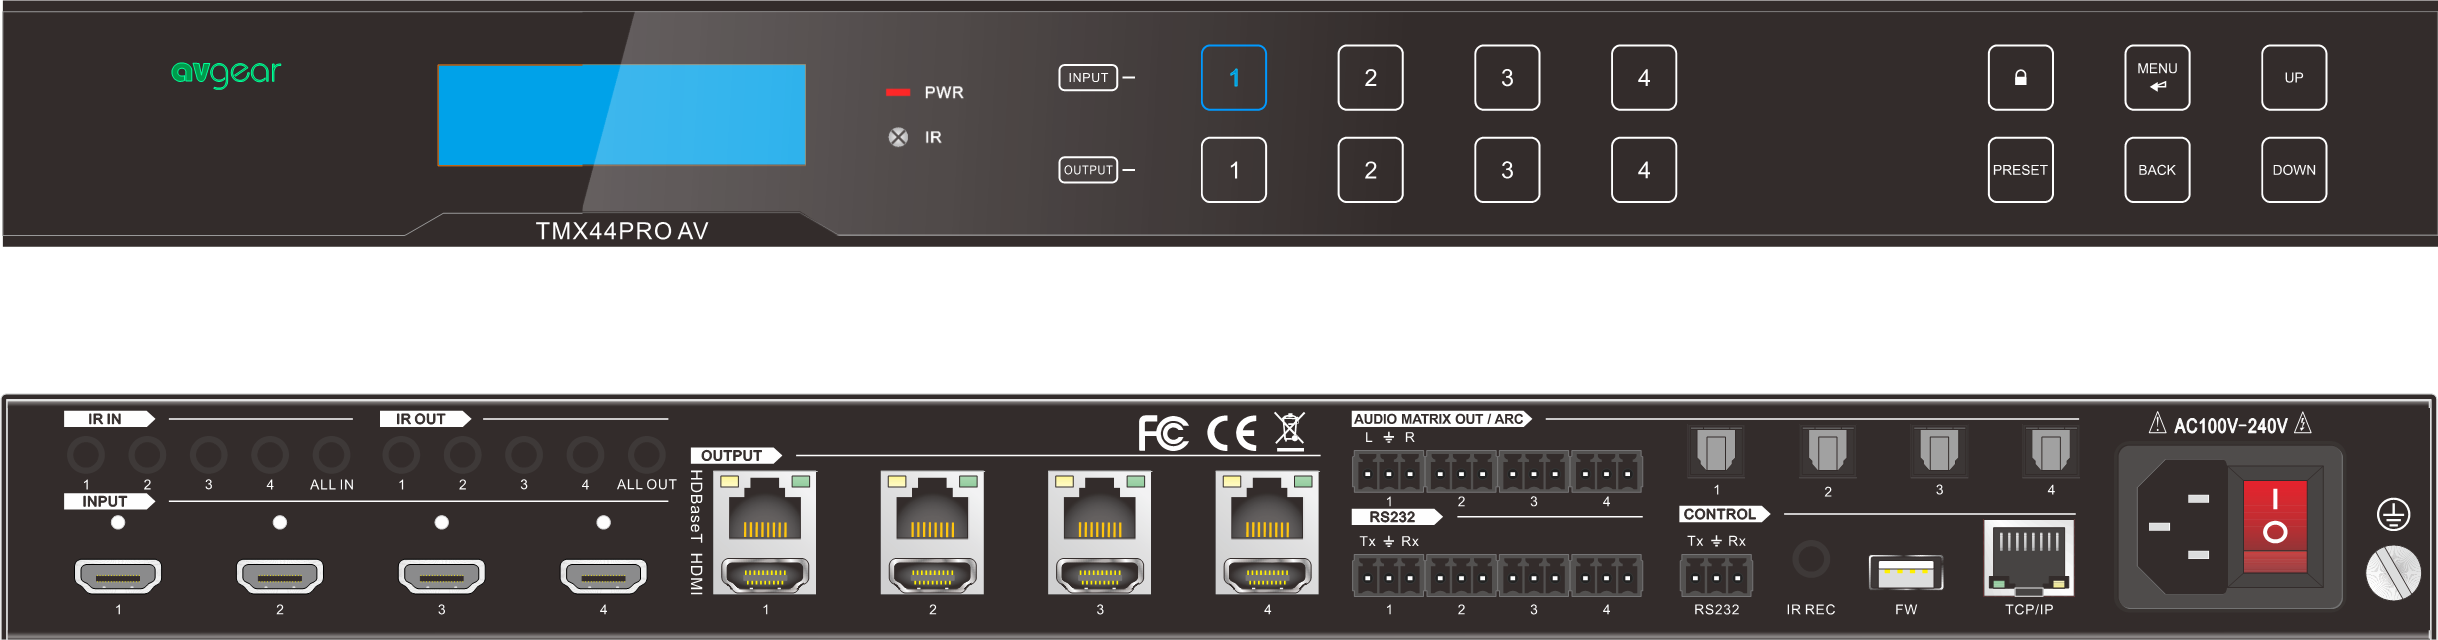This screenshot has width=2438, height=640.
Task: Toggle the red power rocker switch
Action: [x=2275, y=527]
